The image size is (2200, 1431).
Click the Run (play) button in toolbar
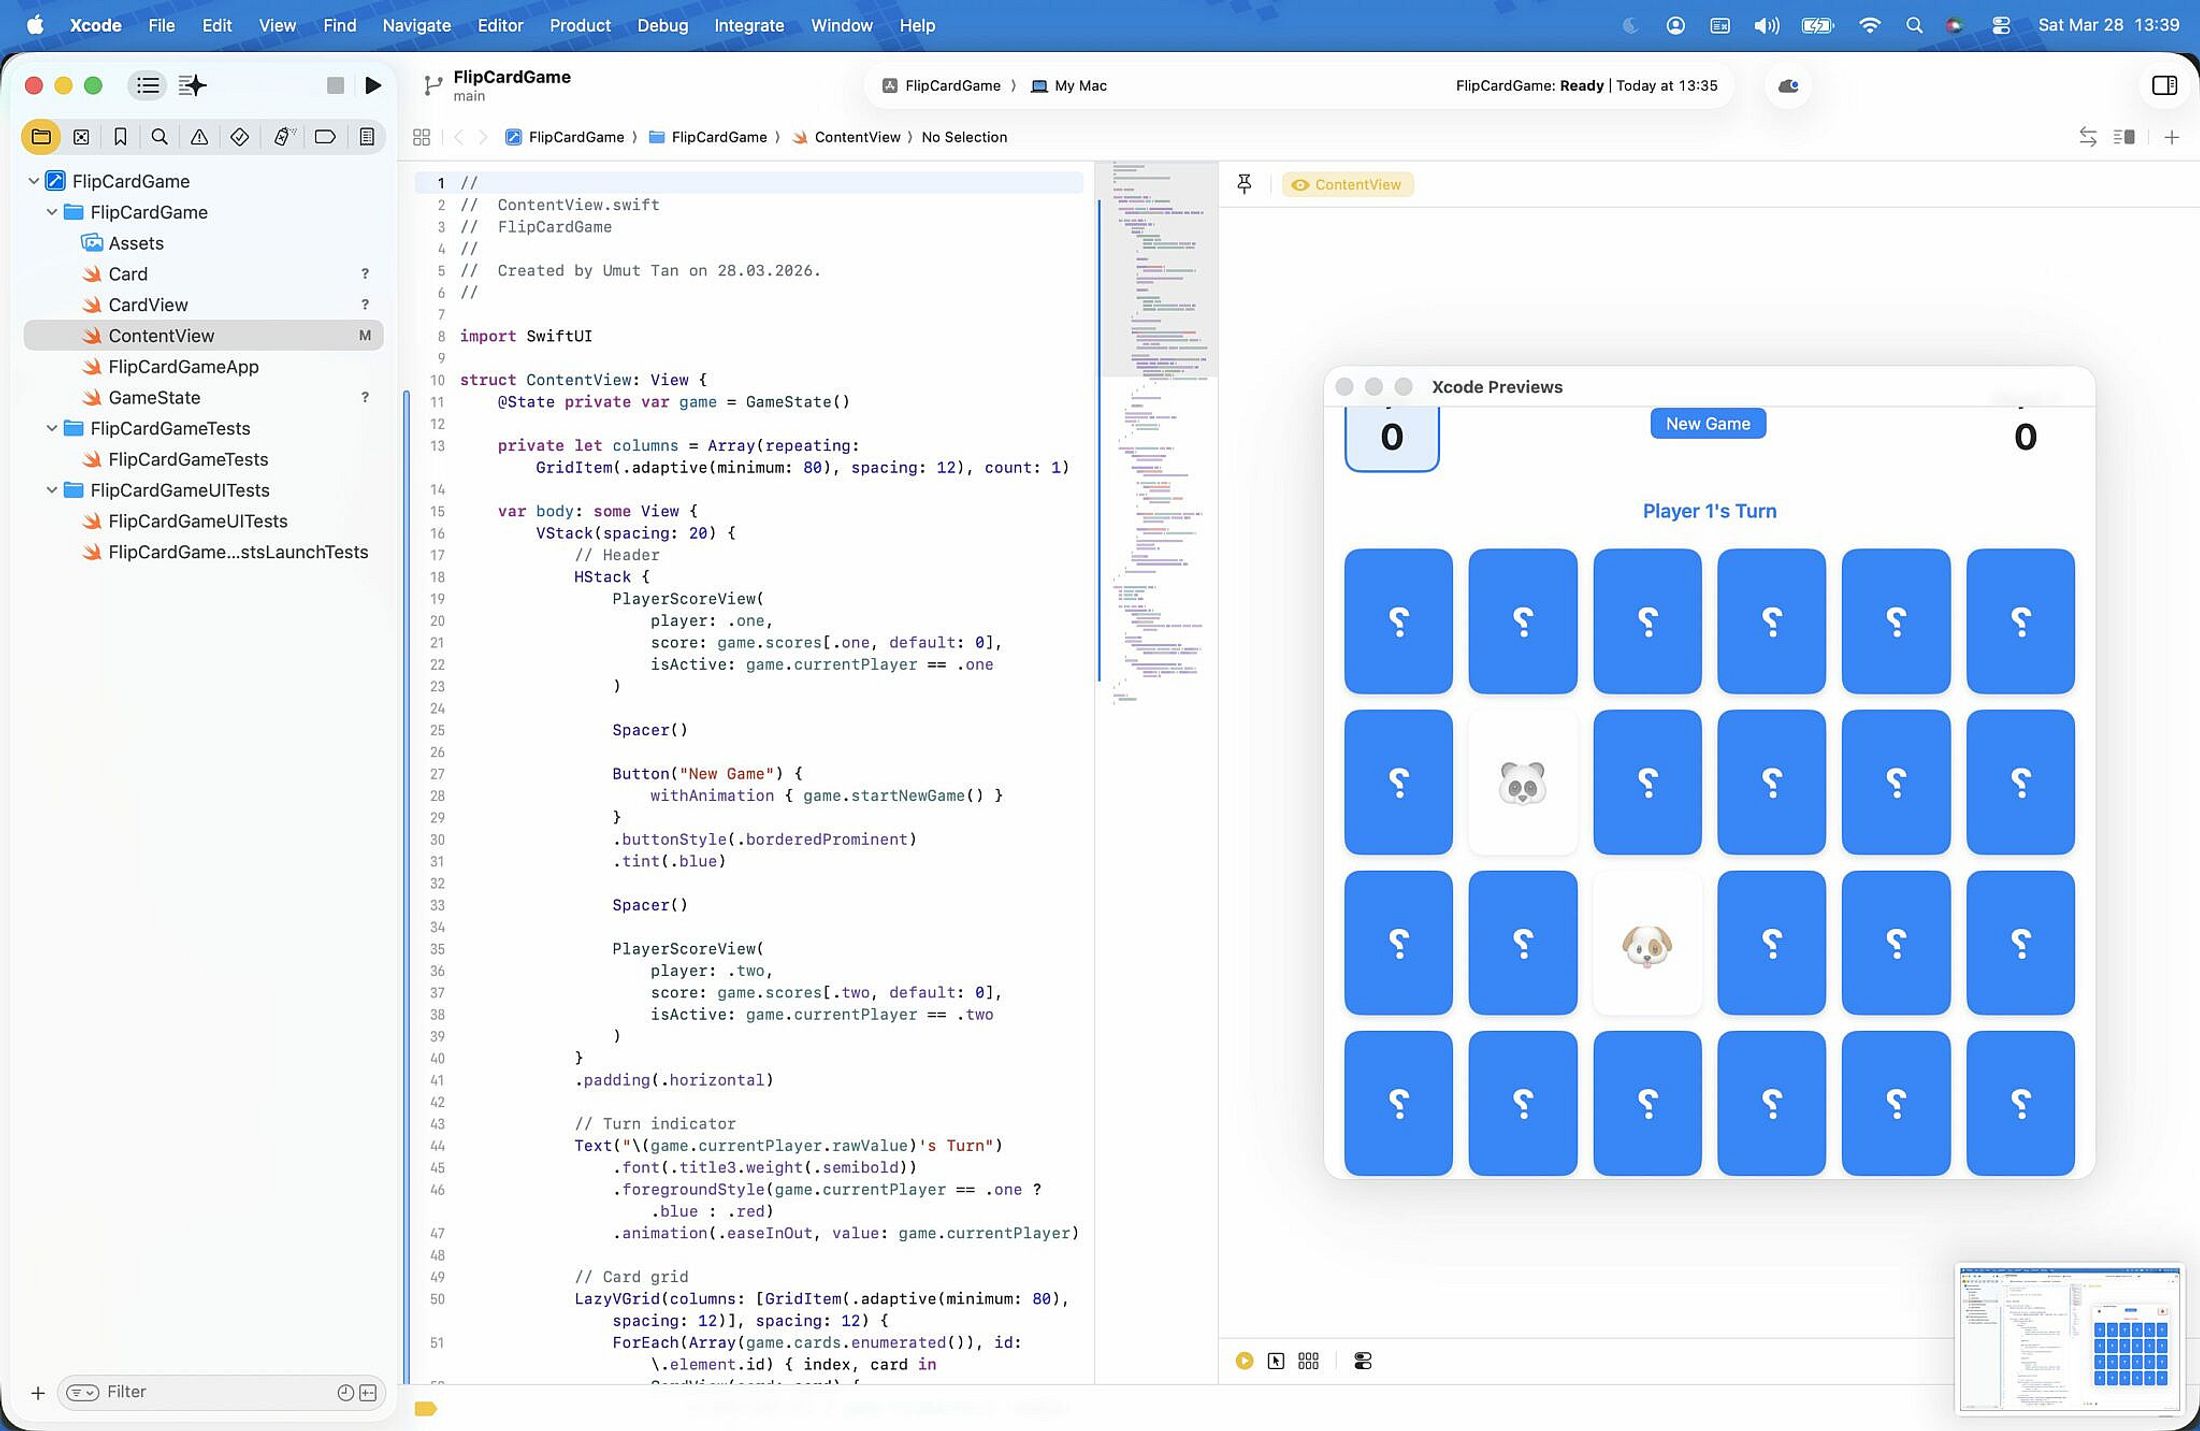tap(373, 86)
